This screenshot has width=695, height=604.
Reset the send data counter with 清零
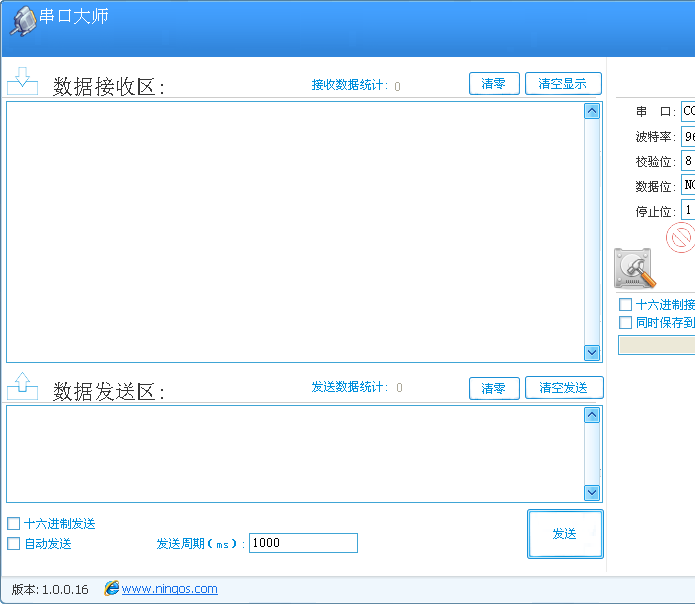pos(494,388)
